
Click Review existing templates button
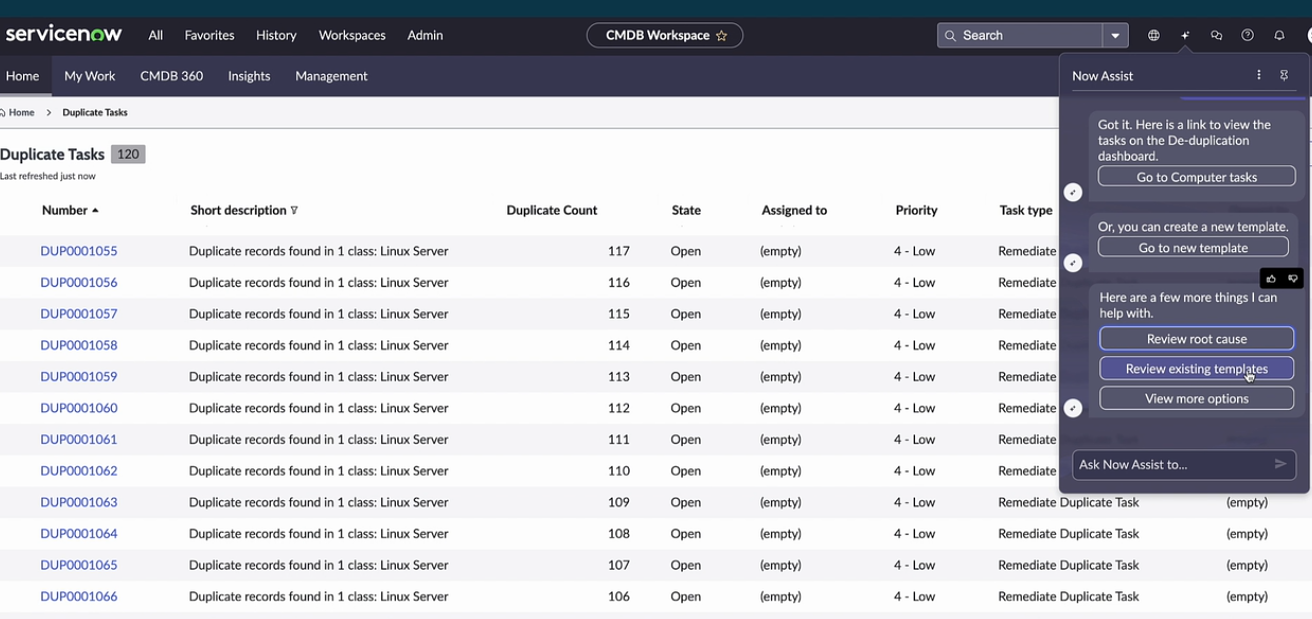1197,369
